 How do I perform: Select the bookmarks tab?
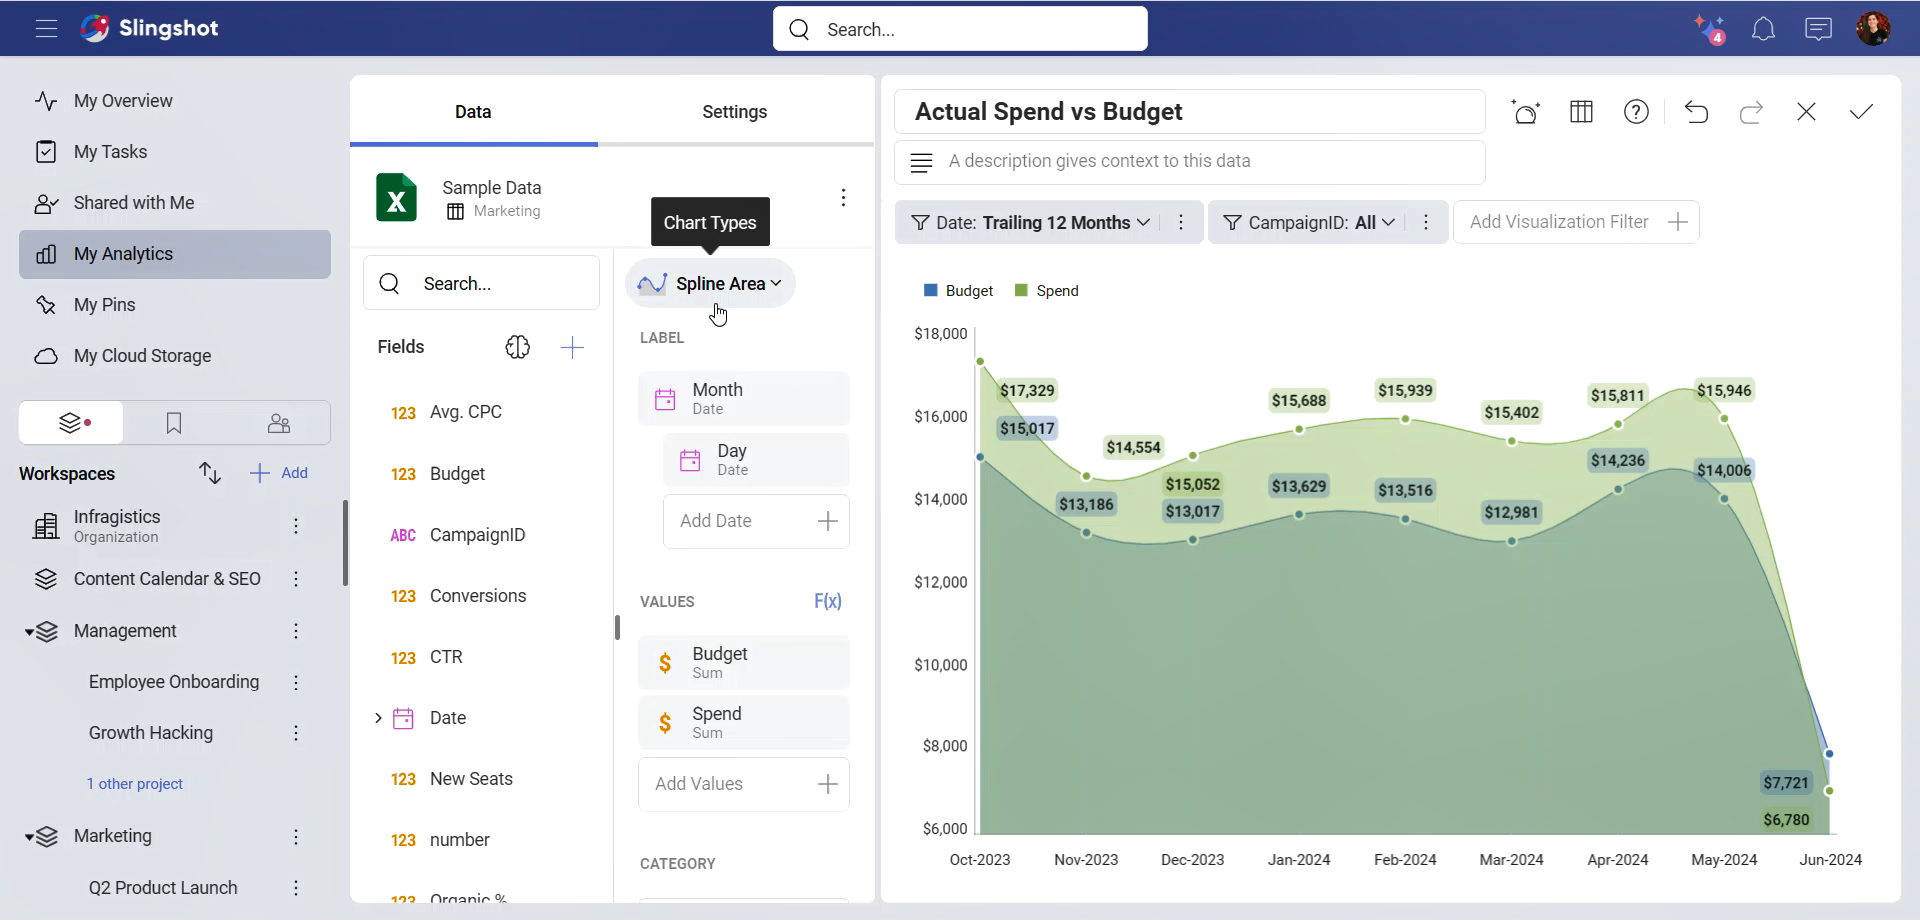174,423
